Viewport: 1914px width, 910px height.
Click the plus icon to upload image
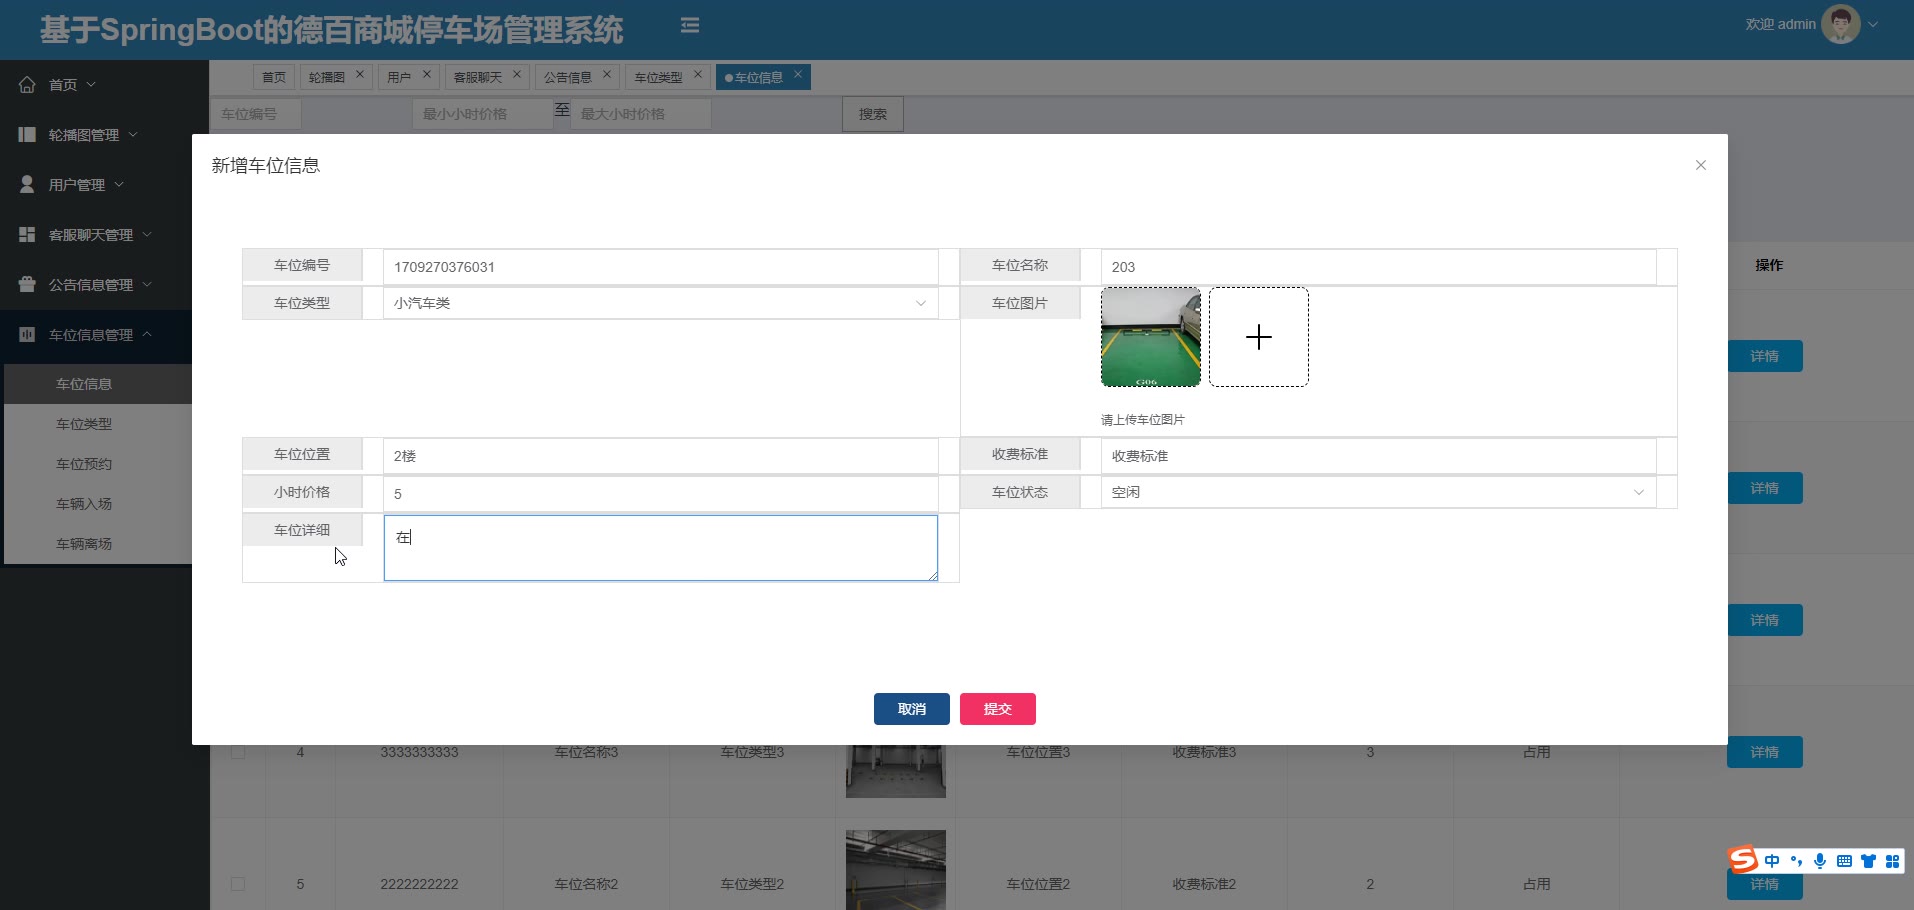coord(1258,337)
